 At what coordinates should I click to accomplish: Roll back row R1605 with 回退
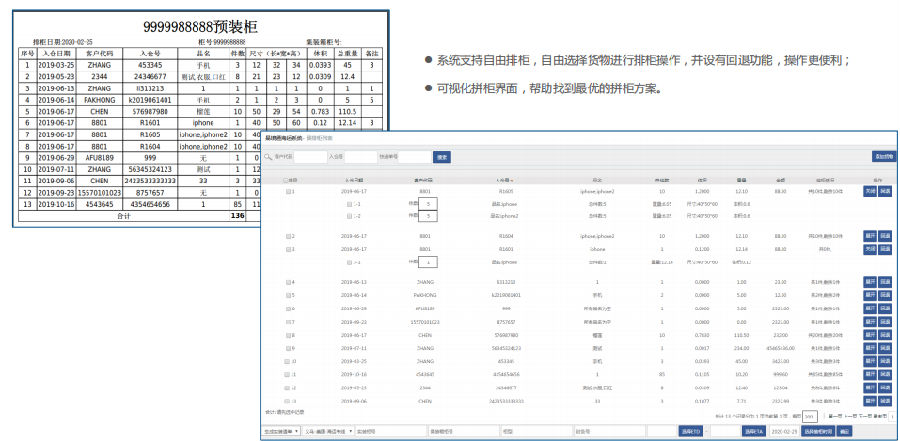885,191
